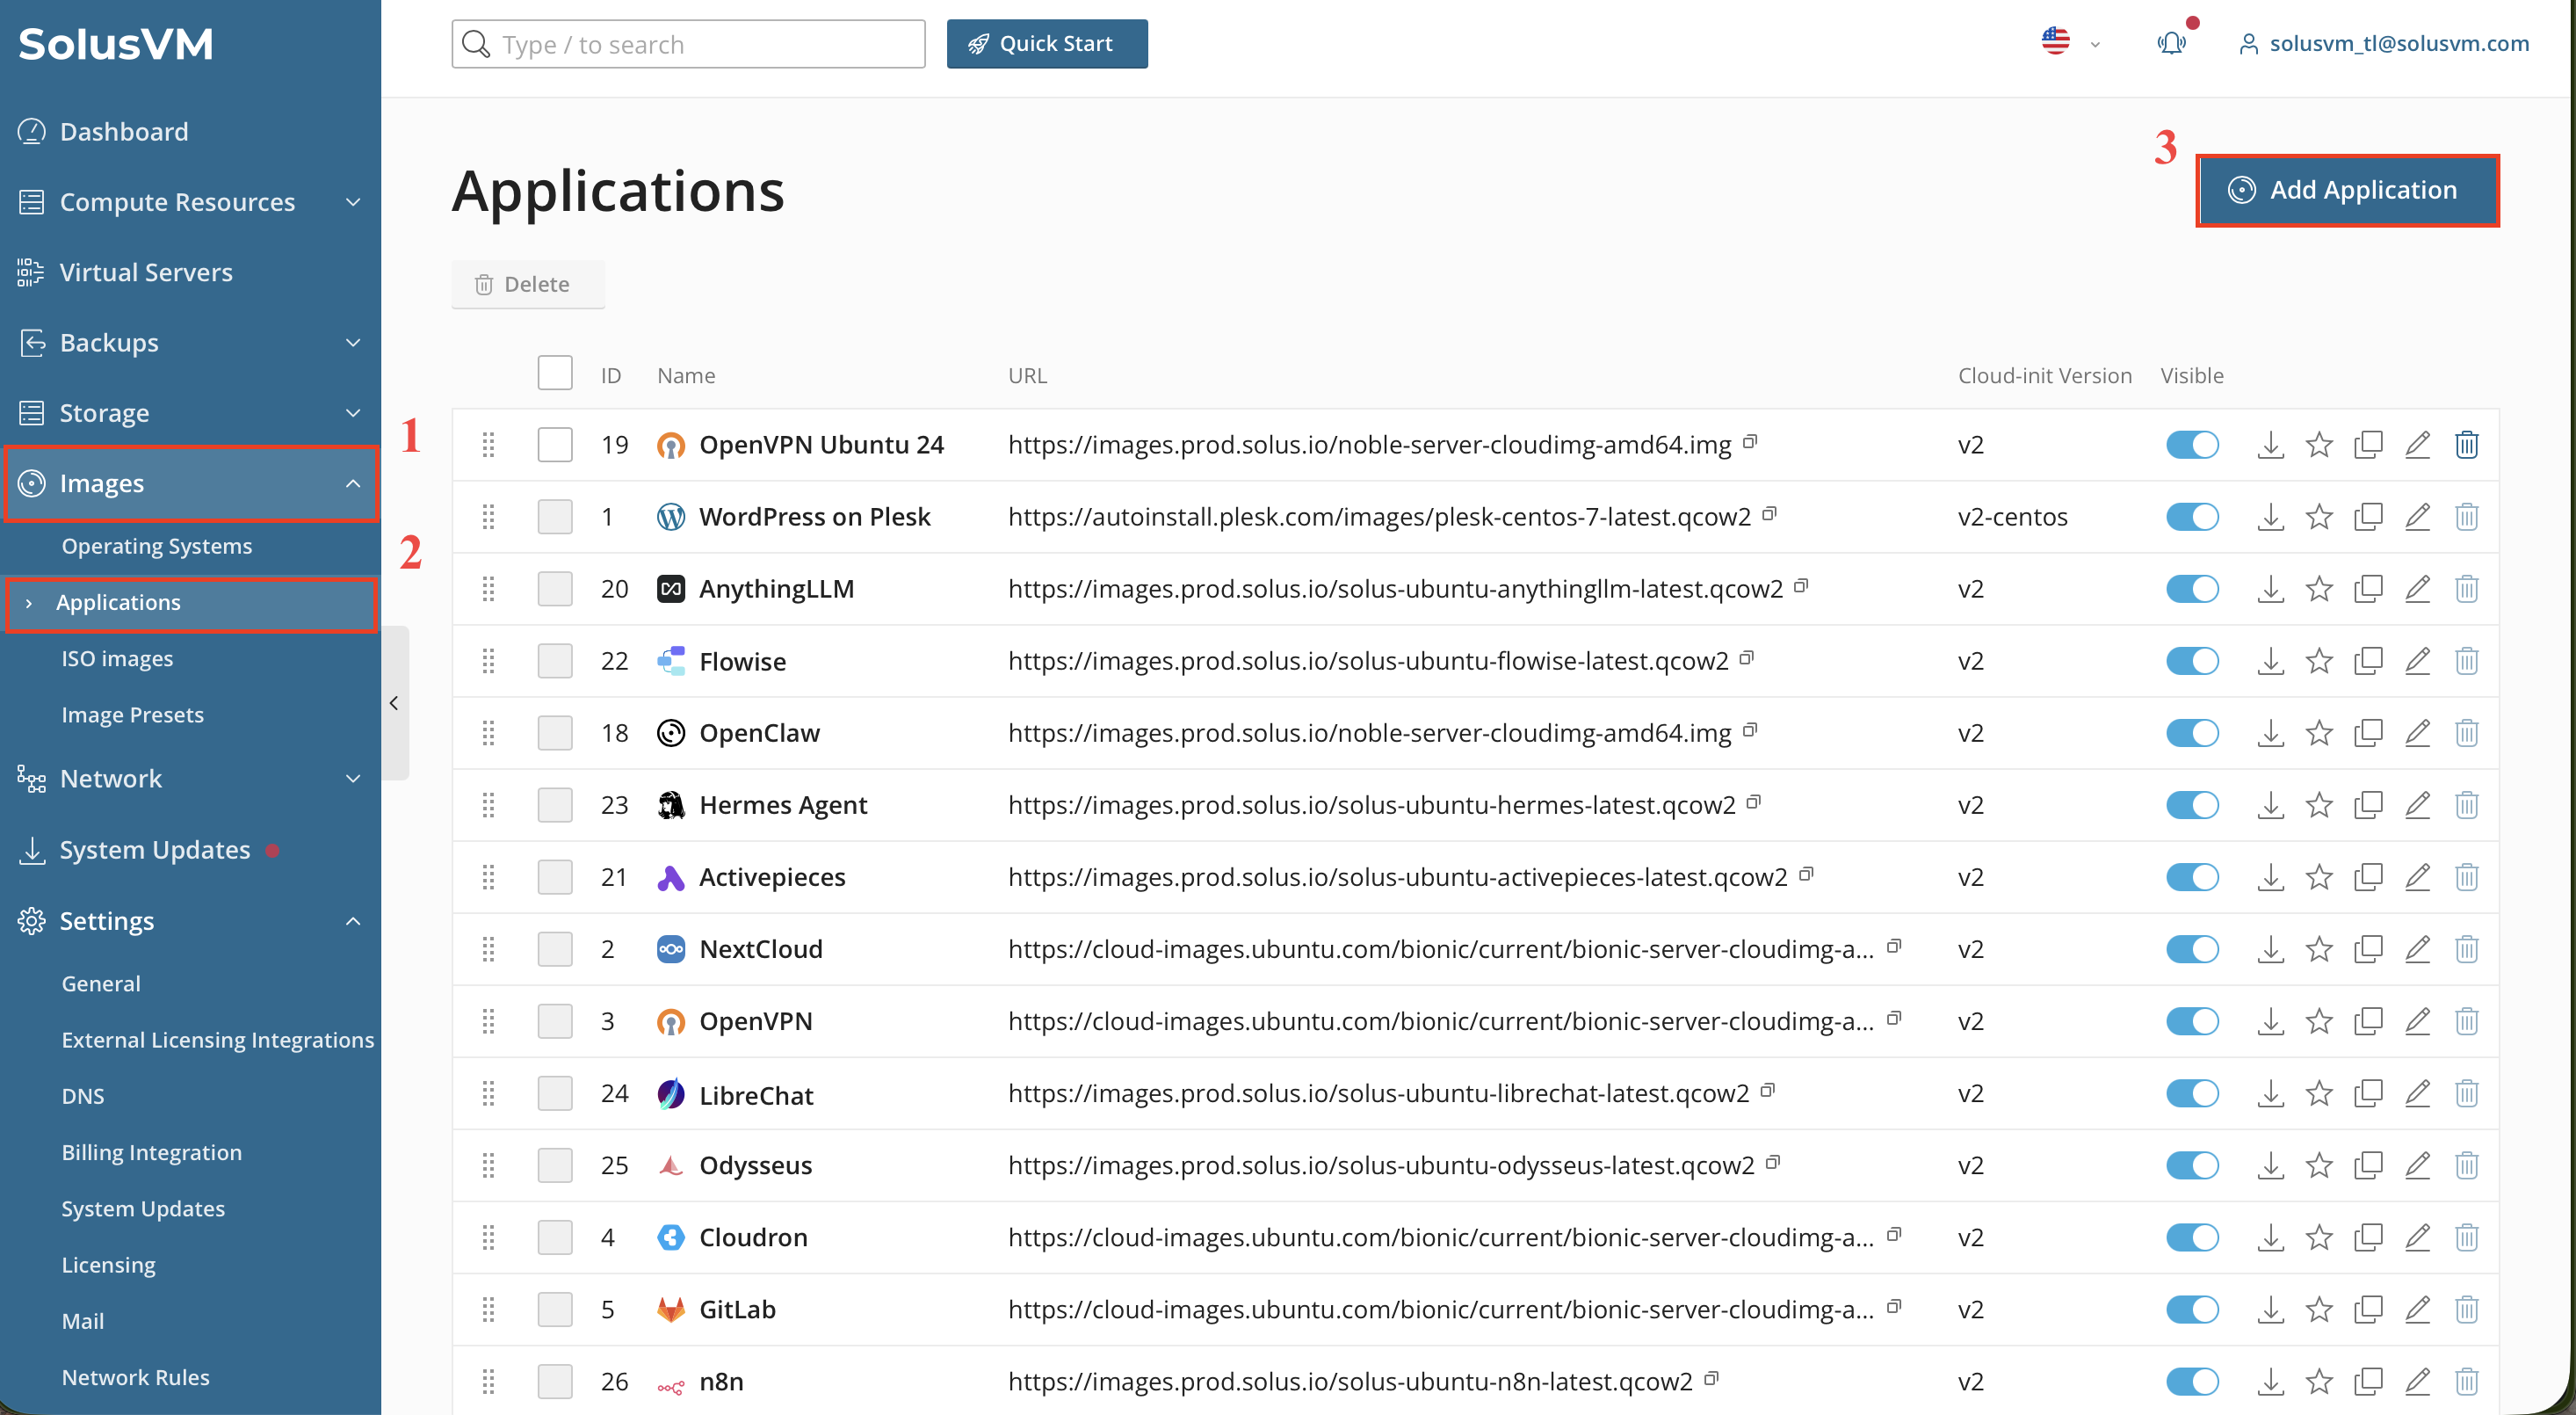2576x1415 pixels.
Task: Copy the WordPress on Plesk URL
Action: (1769, 513)
